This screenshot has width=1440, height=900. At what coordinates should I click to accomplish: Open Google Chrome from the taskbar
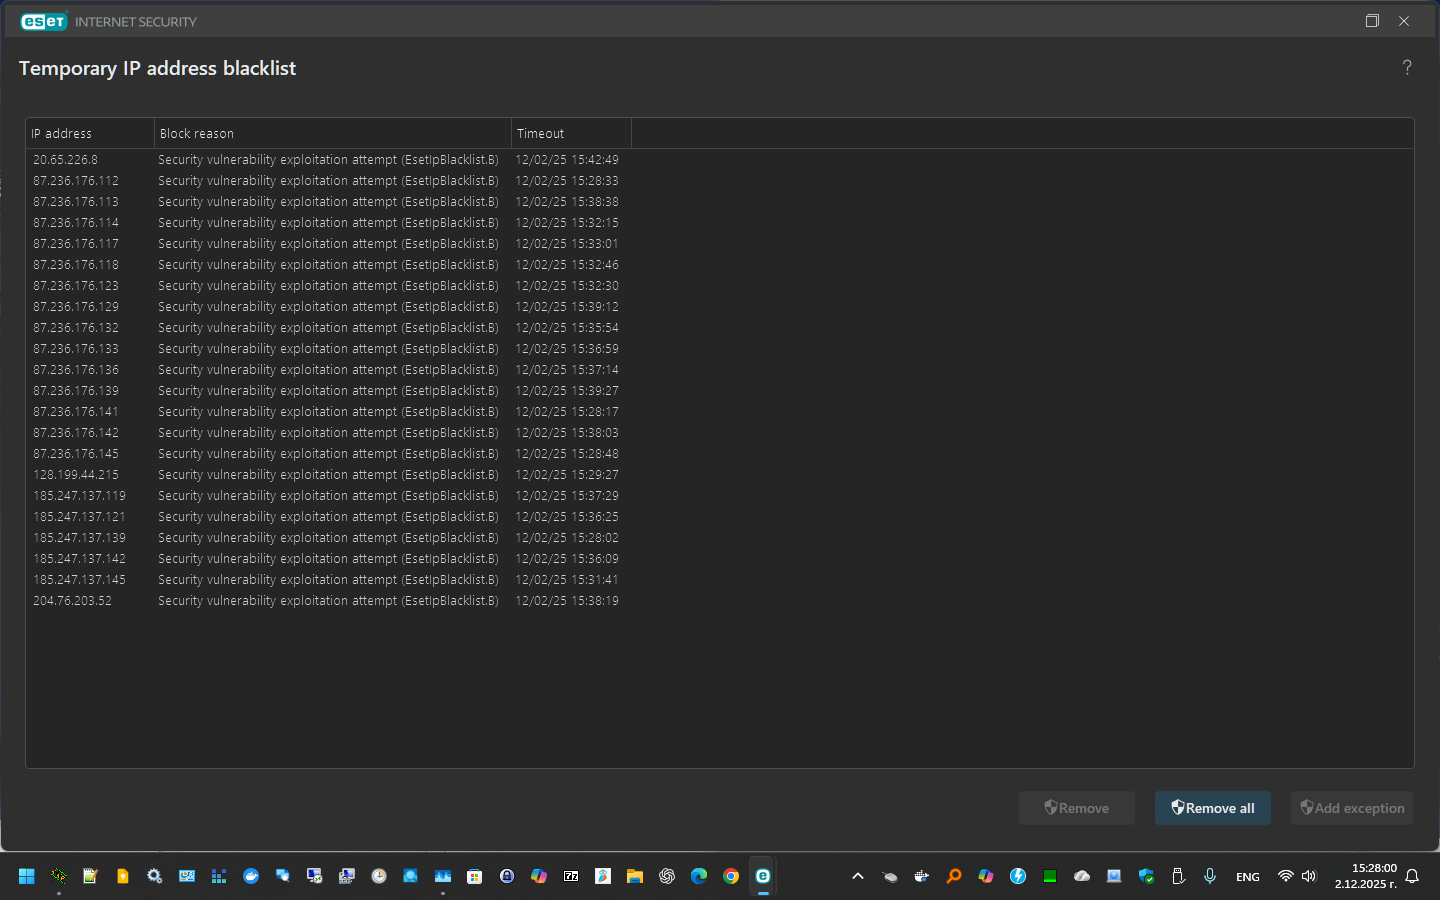tap(731, 876)
